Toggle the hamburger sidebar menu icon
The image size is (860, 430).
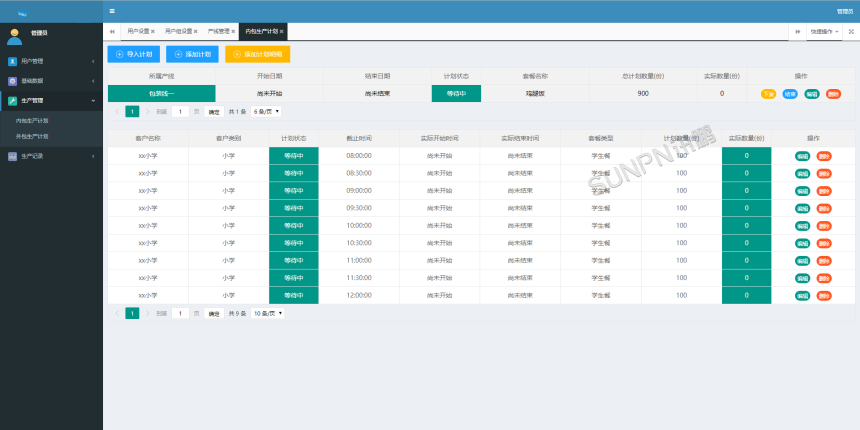(112, 11)
